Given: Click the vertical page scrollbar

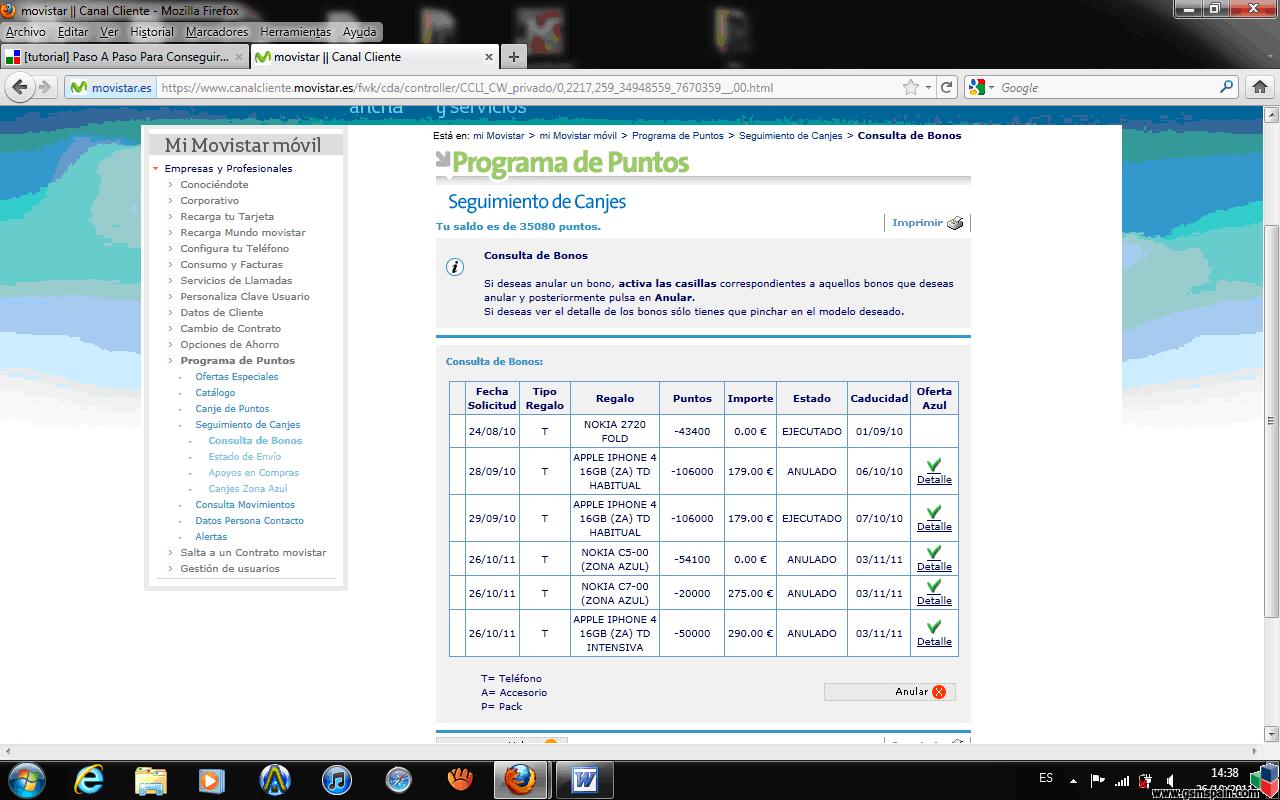Looking at the screenshot, I should coord(1271,420).
